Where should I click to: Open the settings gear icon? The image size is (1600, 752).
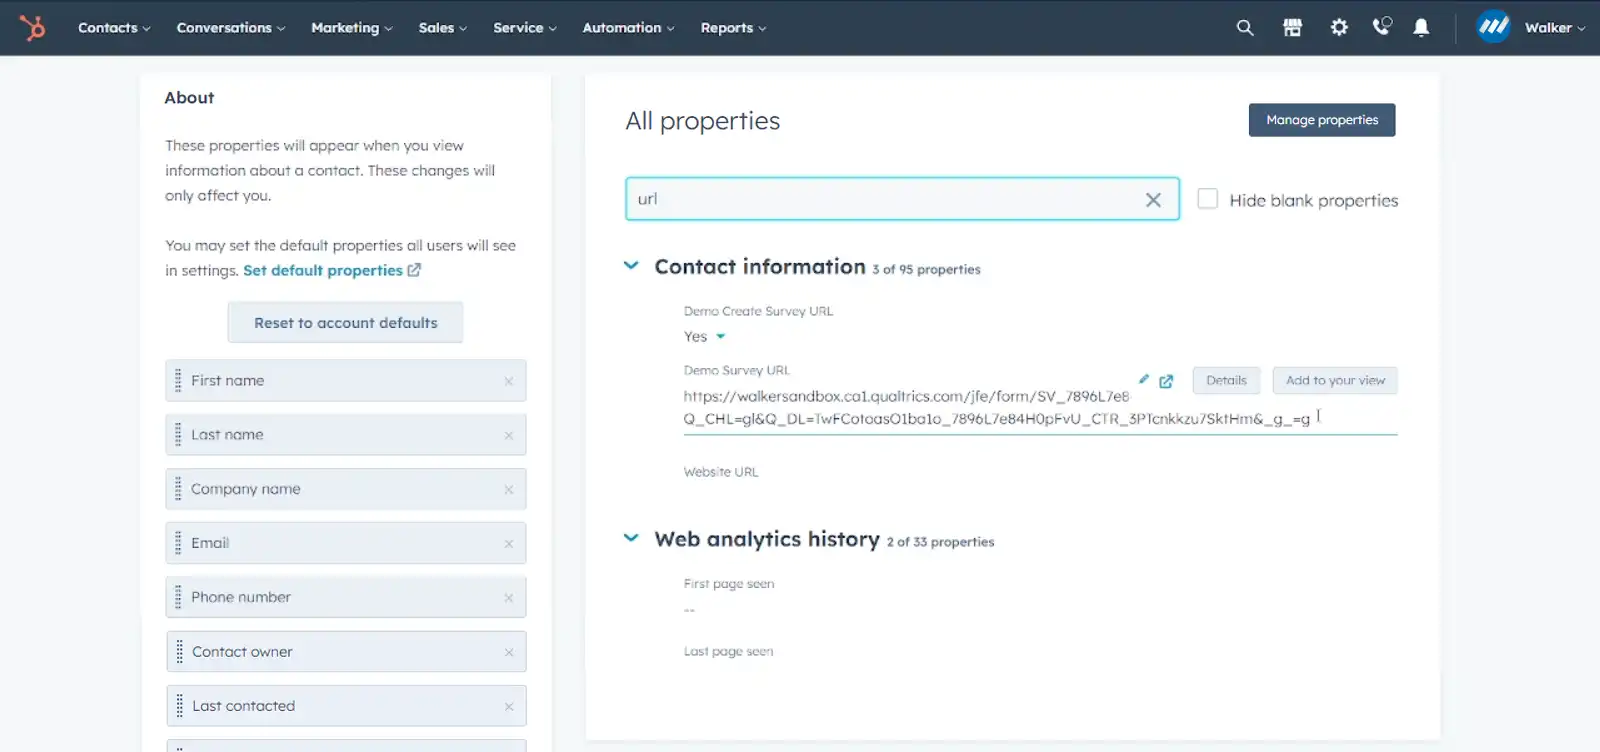click(x=1339, y=28)
